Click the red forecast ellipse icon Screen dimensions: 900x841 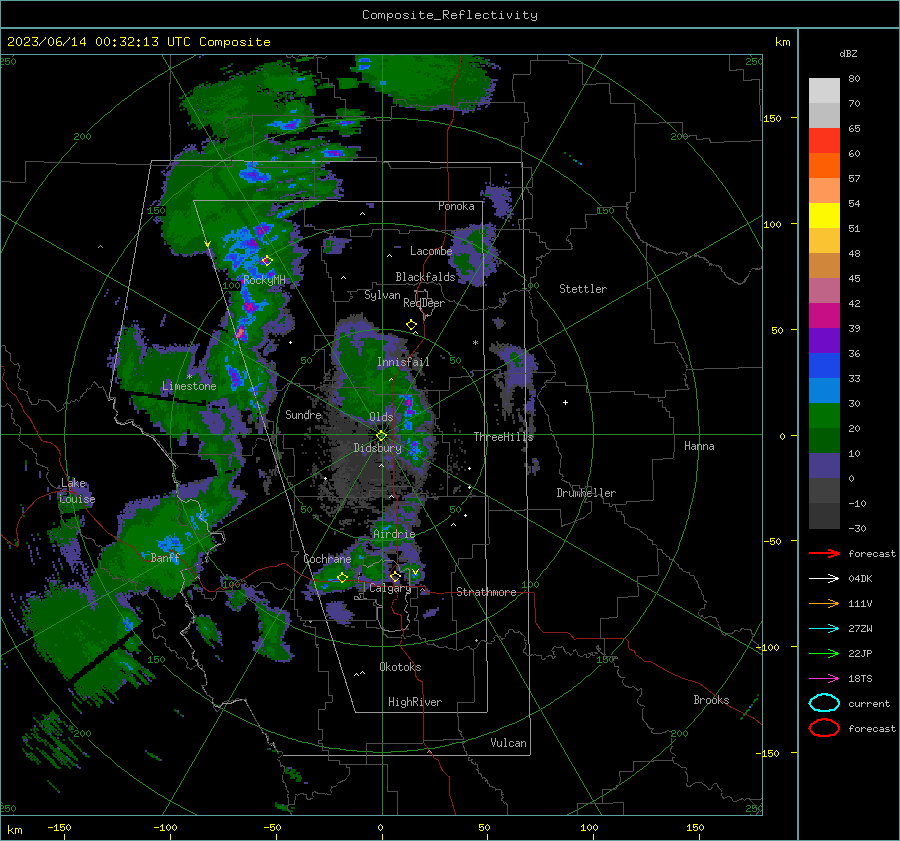(824, 728)
